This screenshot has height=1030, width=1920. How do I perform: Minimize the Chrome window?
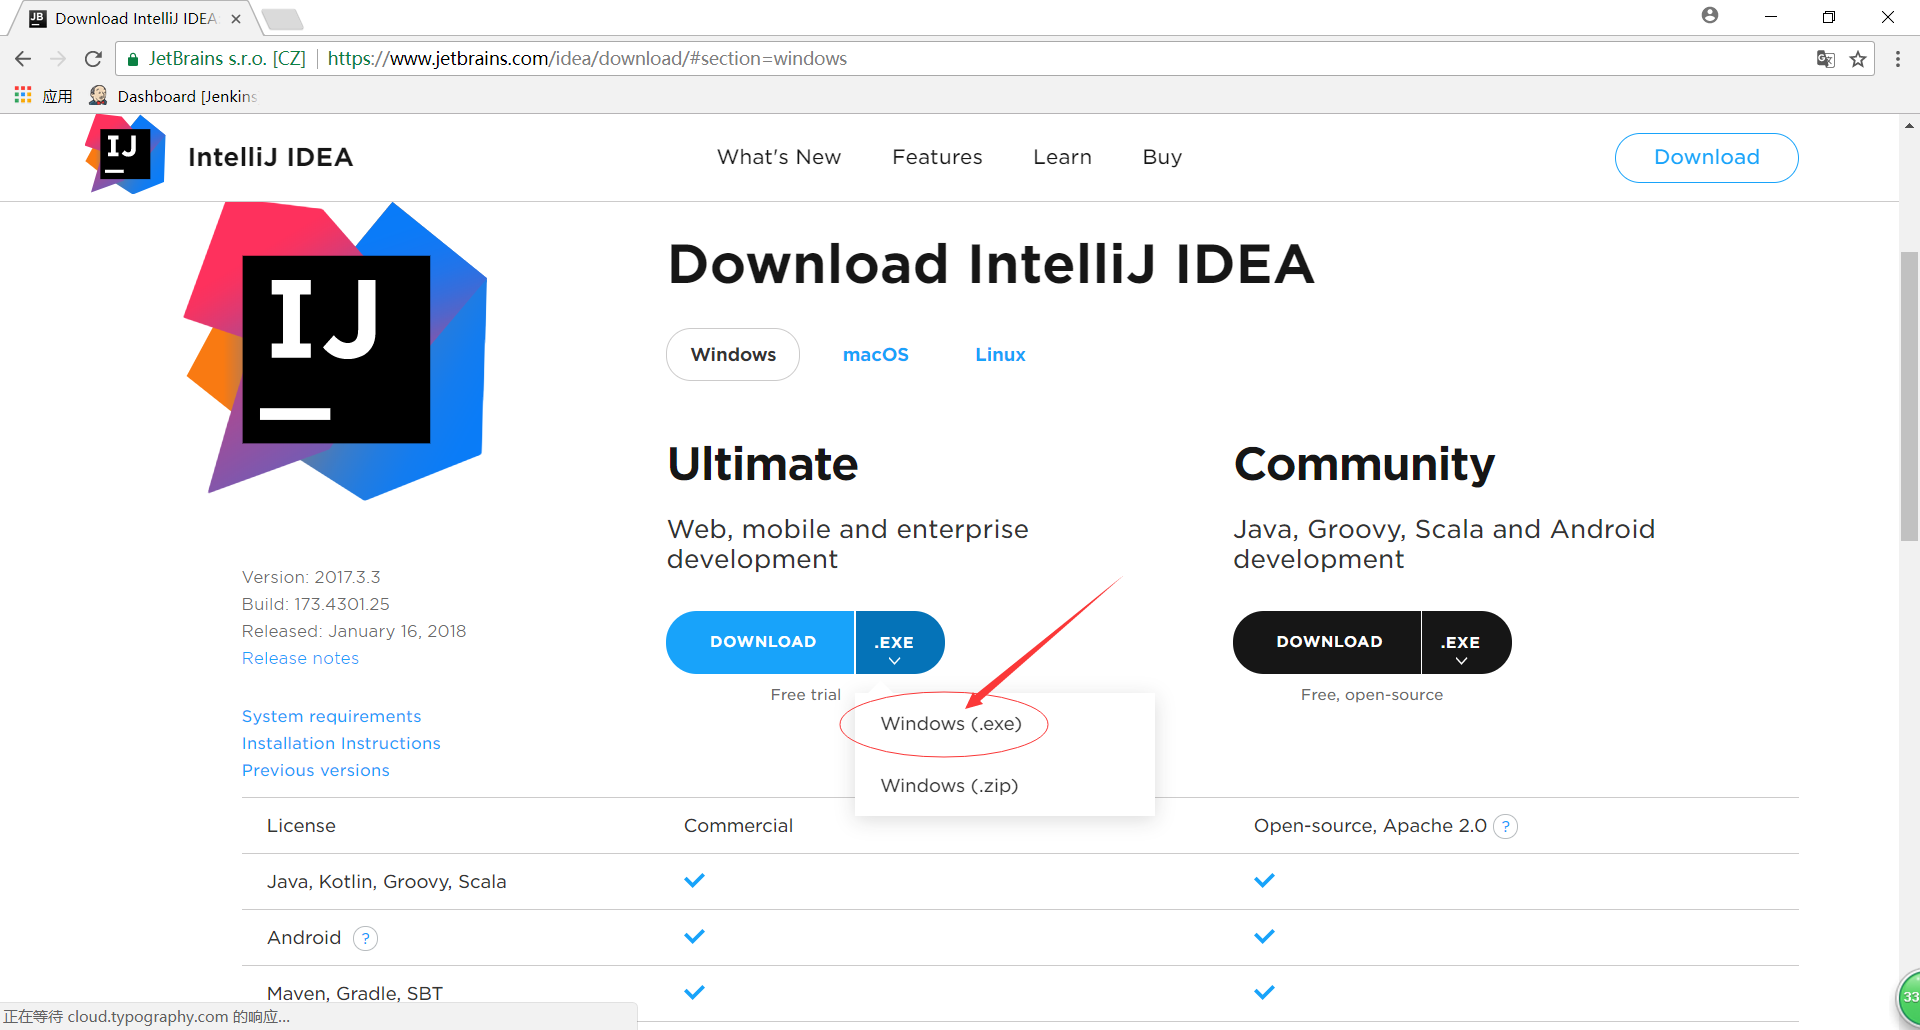[x=1771, y=17]
